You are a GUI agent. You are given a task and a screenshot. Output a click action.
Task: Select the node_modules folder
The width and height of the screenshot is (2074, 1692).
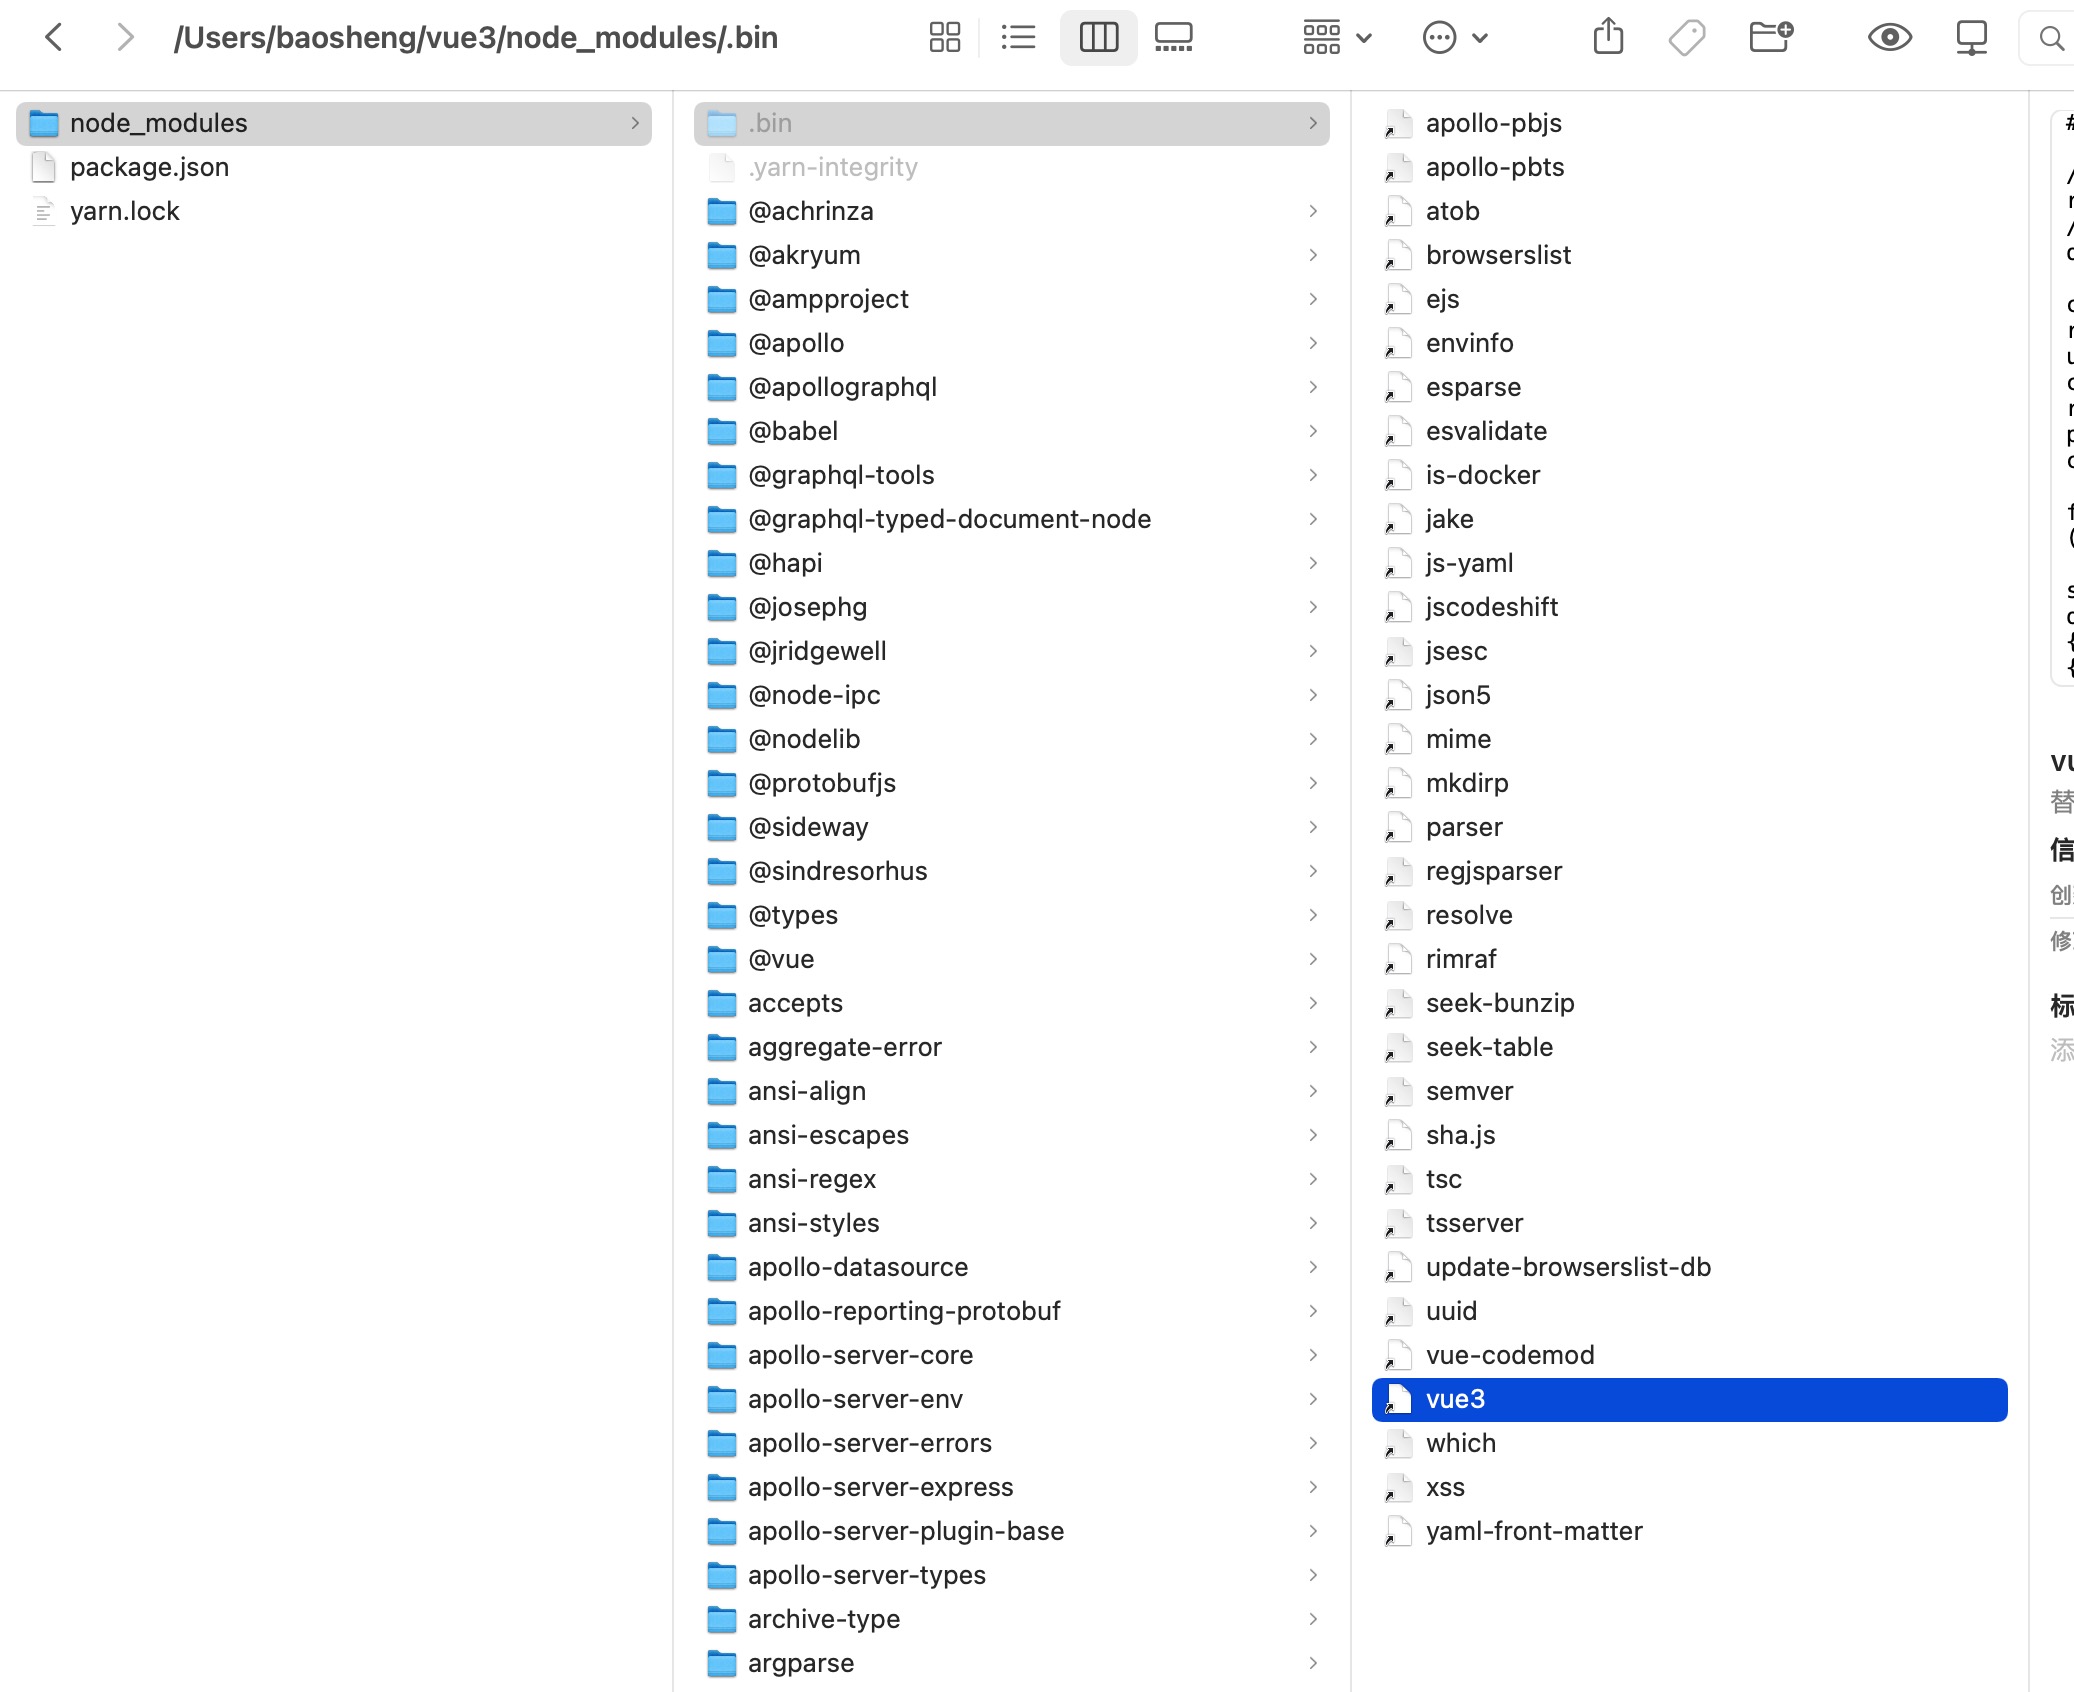334,123
